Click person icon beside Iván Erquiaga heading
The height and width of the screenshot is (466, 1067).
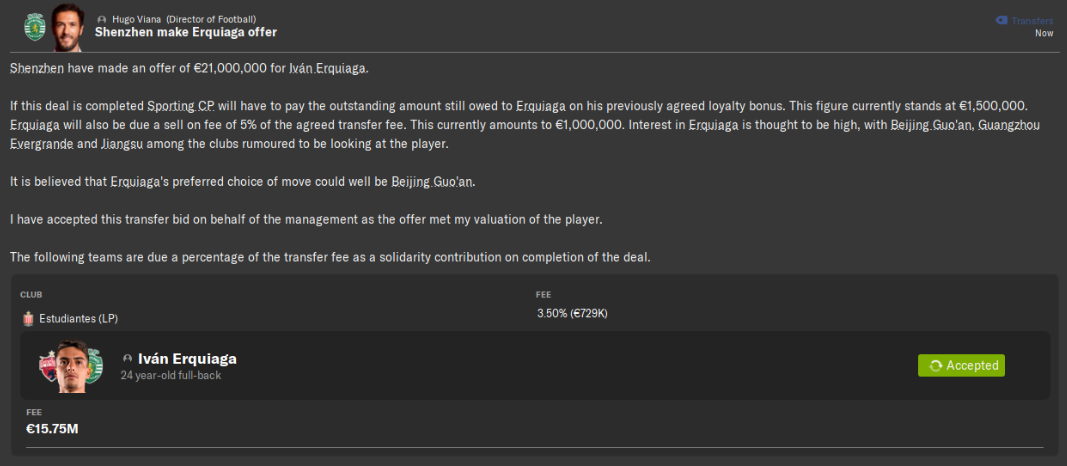coord(127,358)
